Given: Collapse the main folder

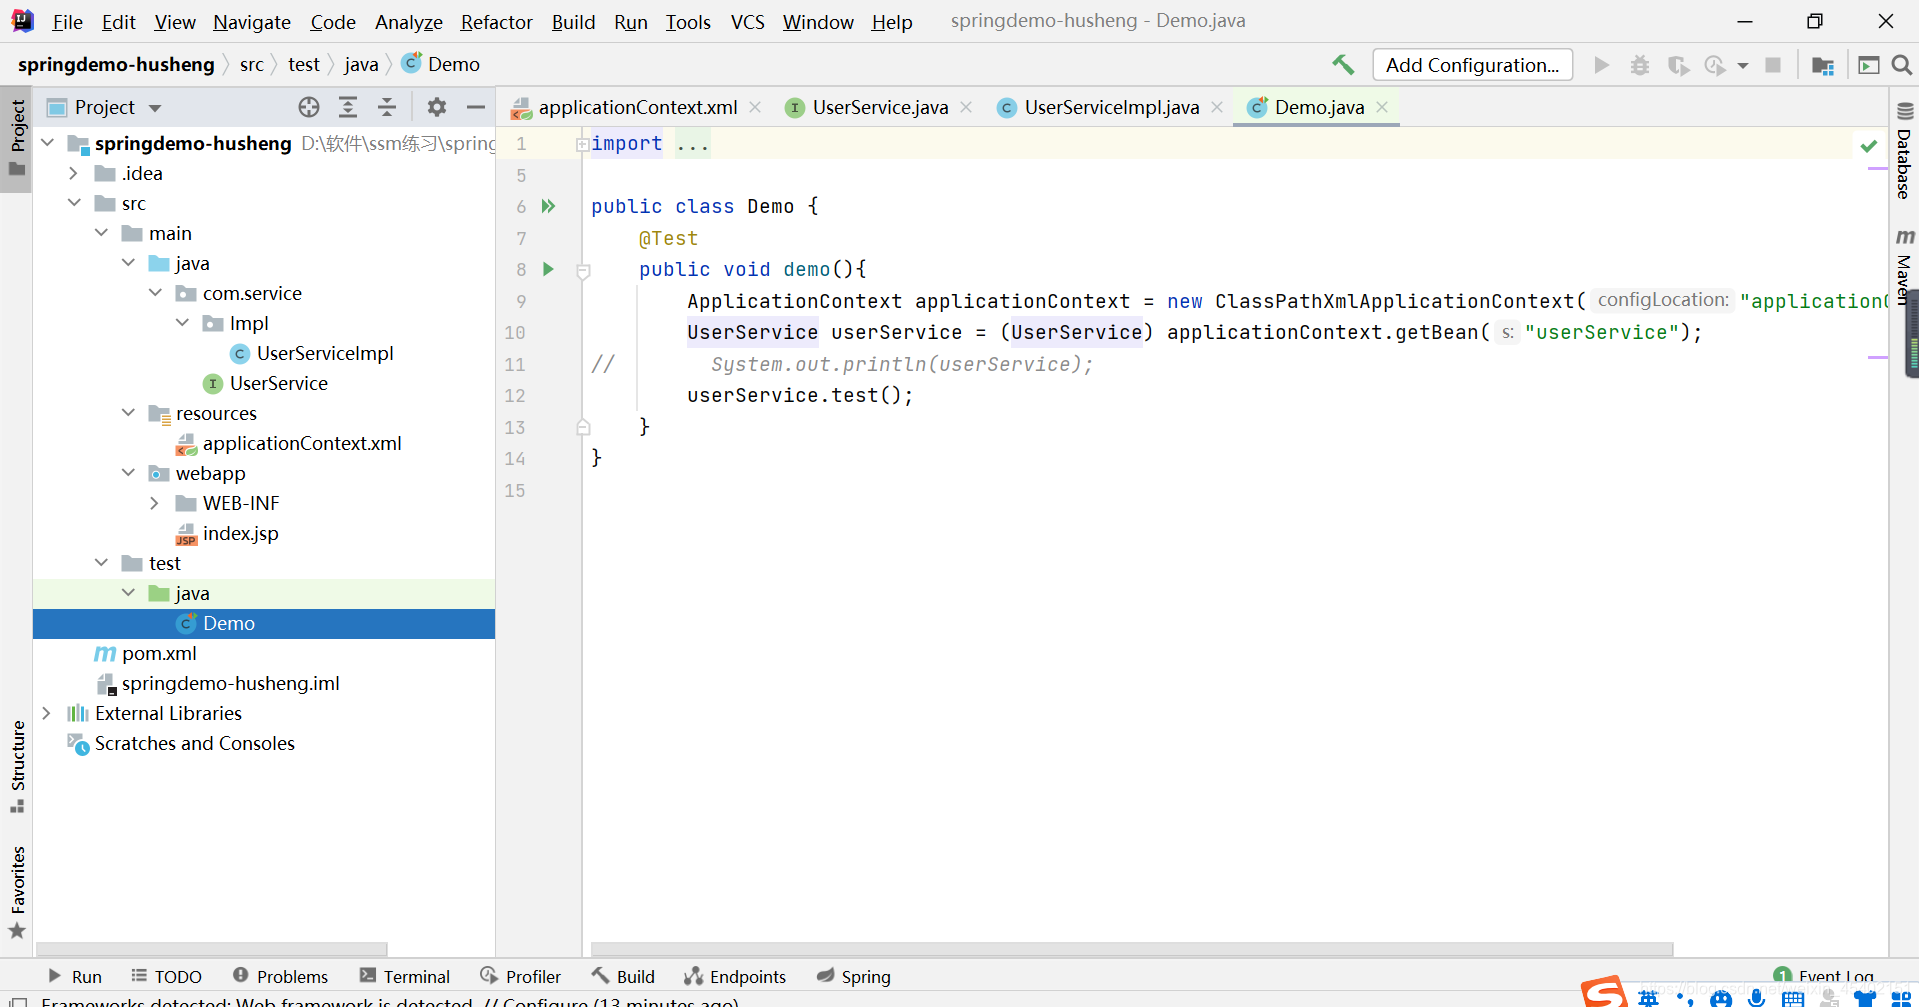Looking at the screenshot, I should [101, 233].
